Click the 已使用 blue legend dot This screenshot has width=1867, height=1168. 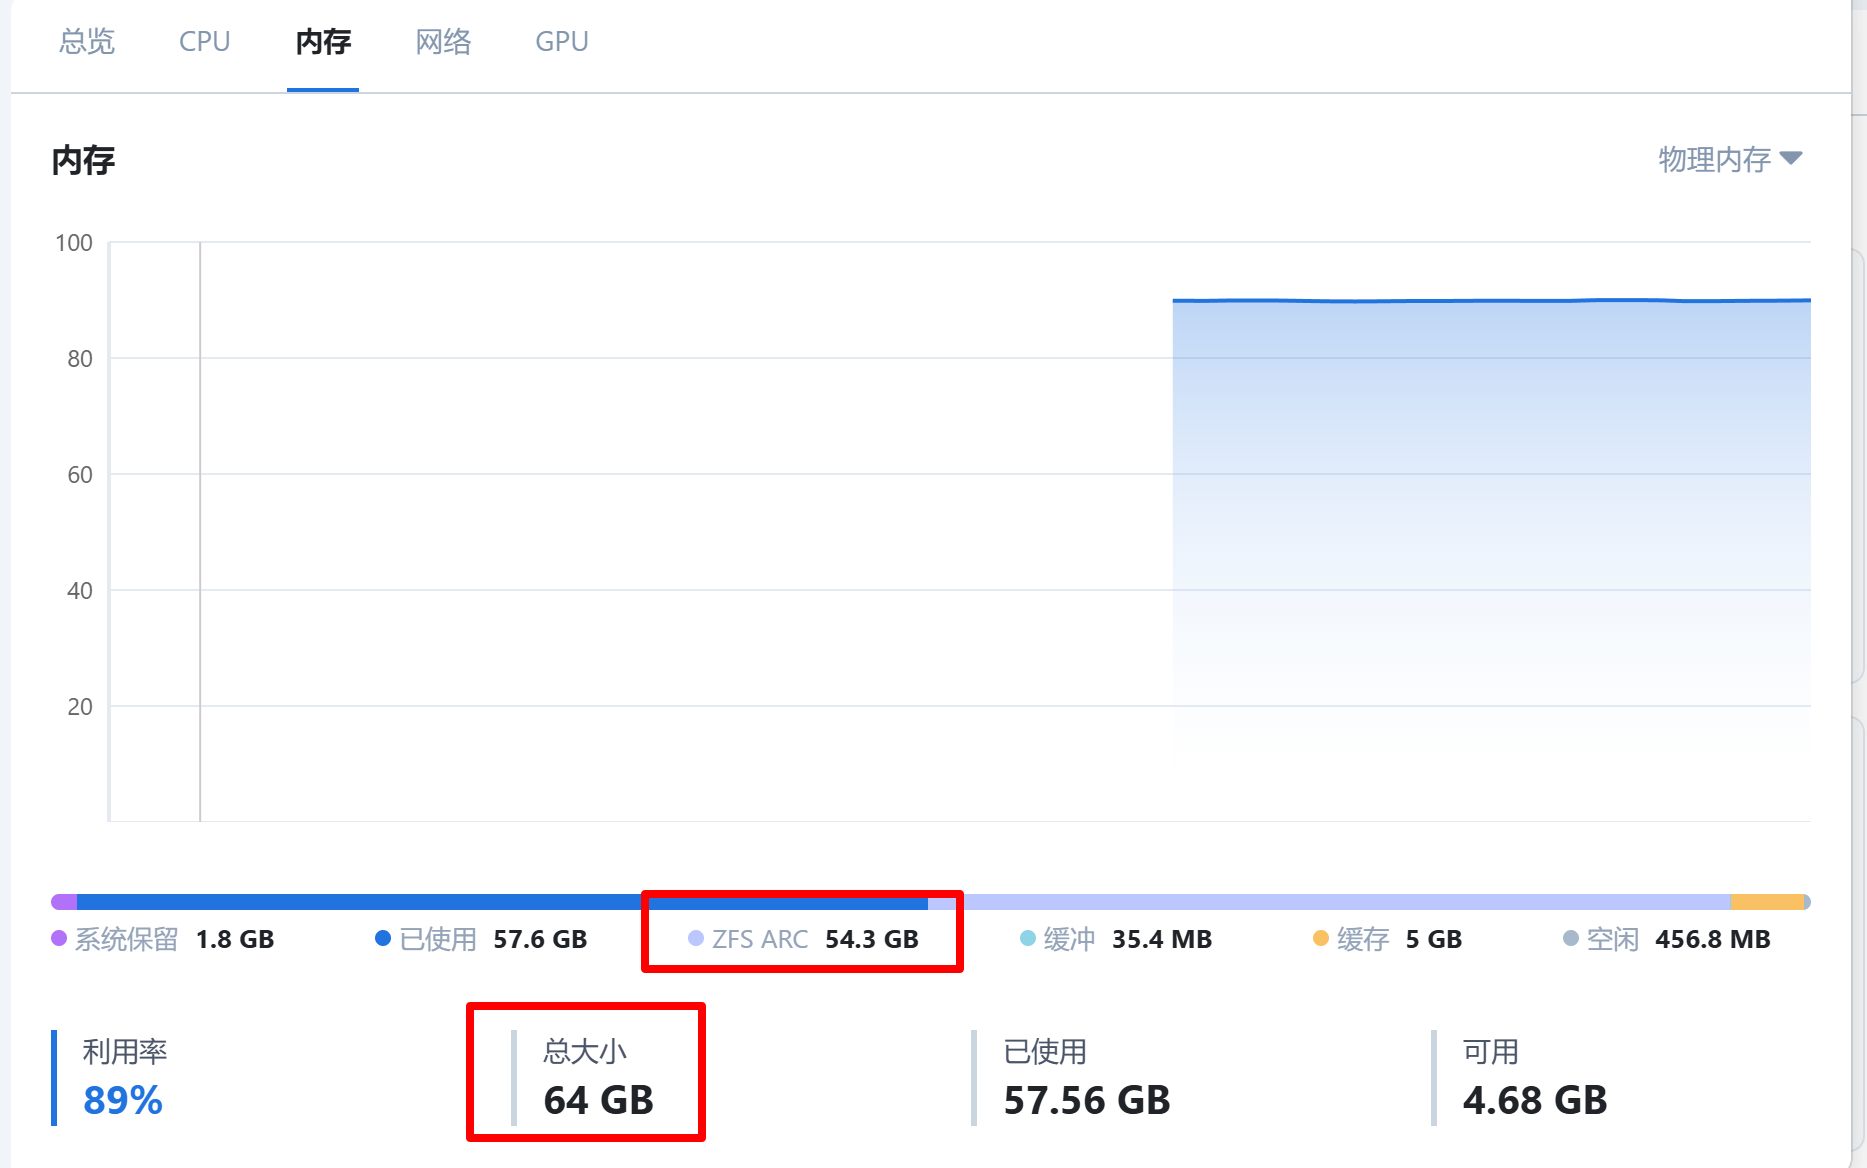(x=383, y=938)
